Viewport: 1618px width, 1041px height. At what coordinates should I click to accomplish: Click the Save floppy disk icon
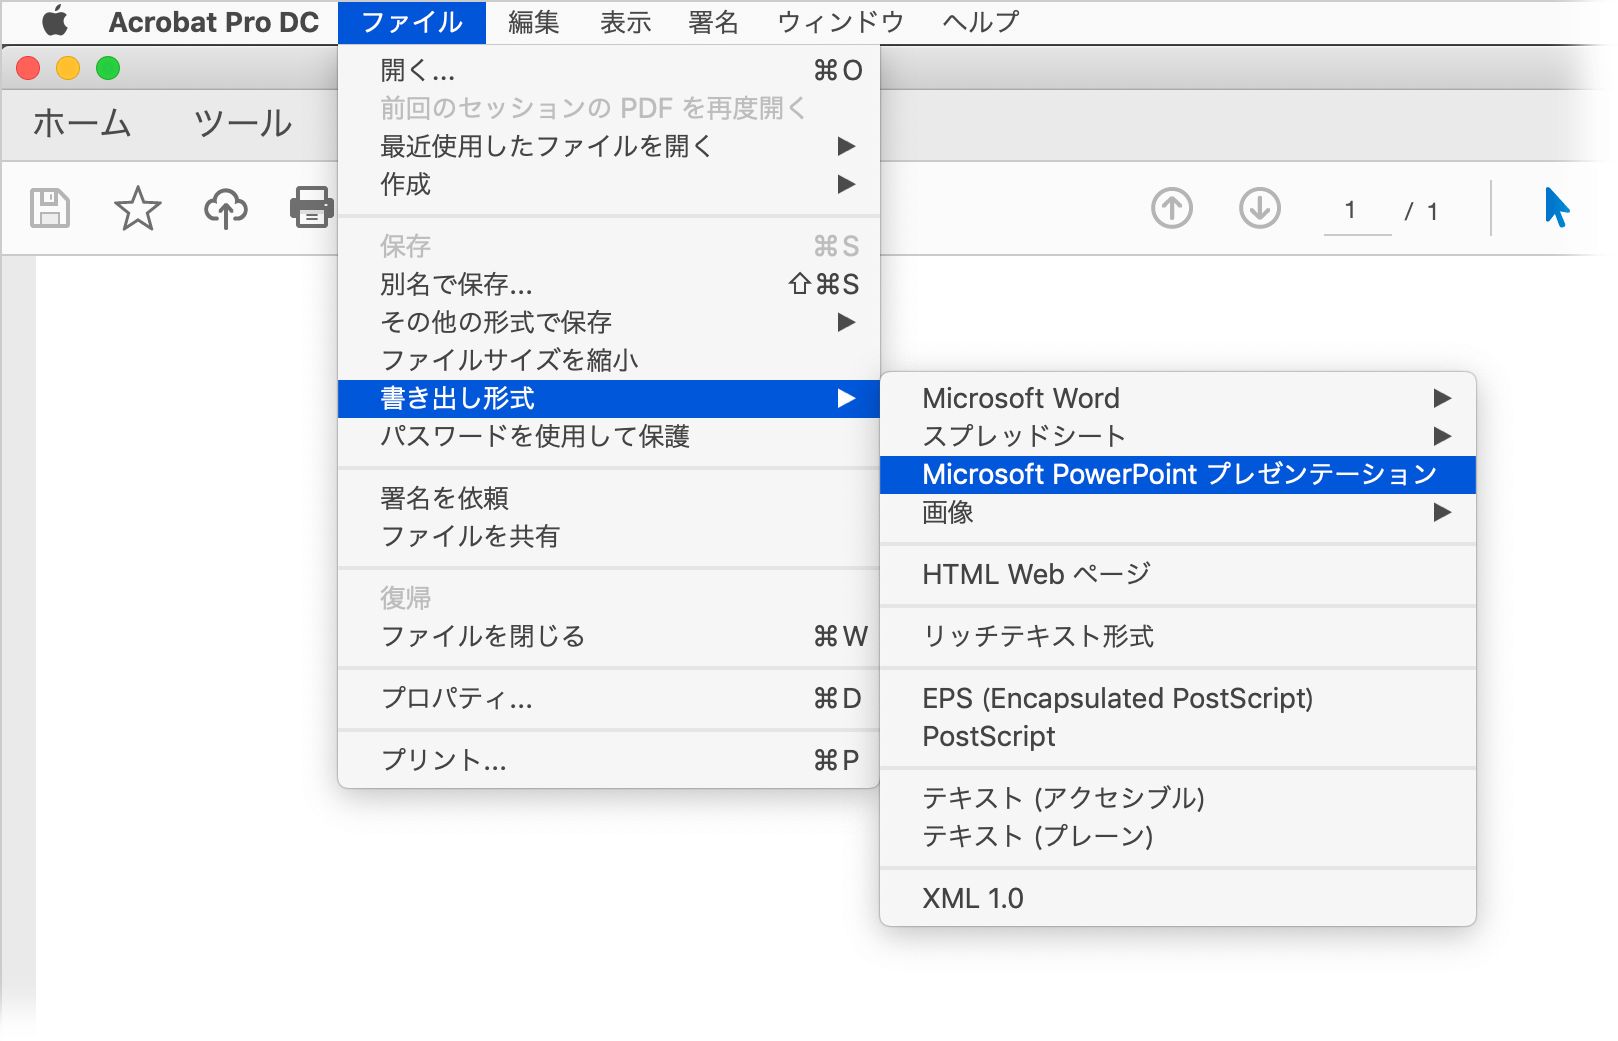click(49, 208)
